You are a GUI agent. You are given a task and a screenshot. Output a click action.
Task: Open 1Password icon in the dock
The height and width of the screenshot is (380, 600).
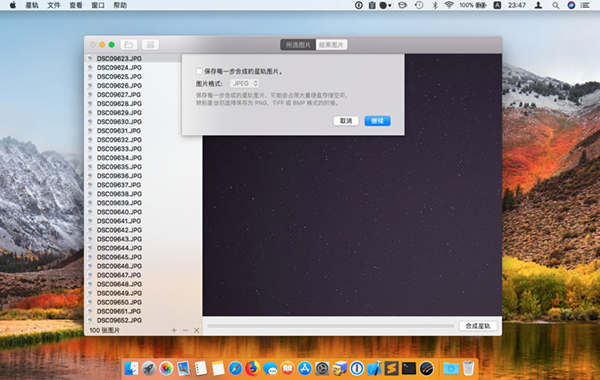click(x=357, y=369)
